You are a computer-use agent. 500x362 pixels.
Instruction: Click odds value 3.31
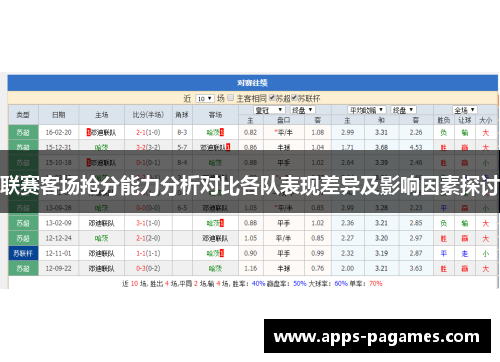[381, 132]
